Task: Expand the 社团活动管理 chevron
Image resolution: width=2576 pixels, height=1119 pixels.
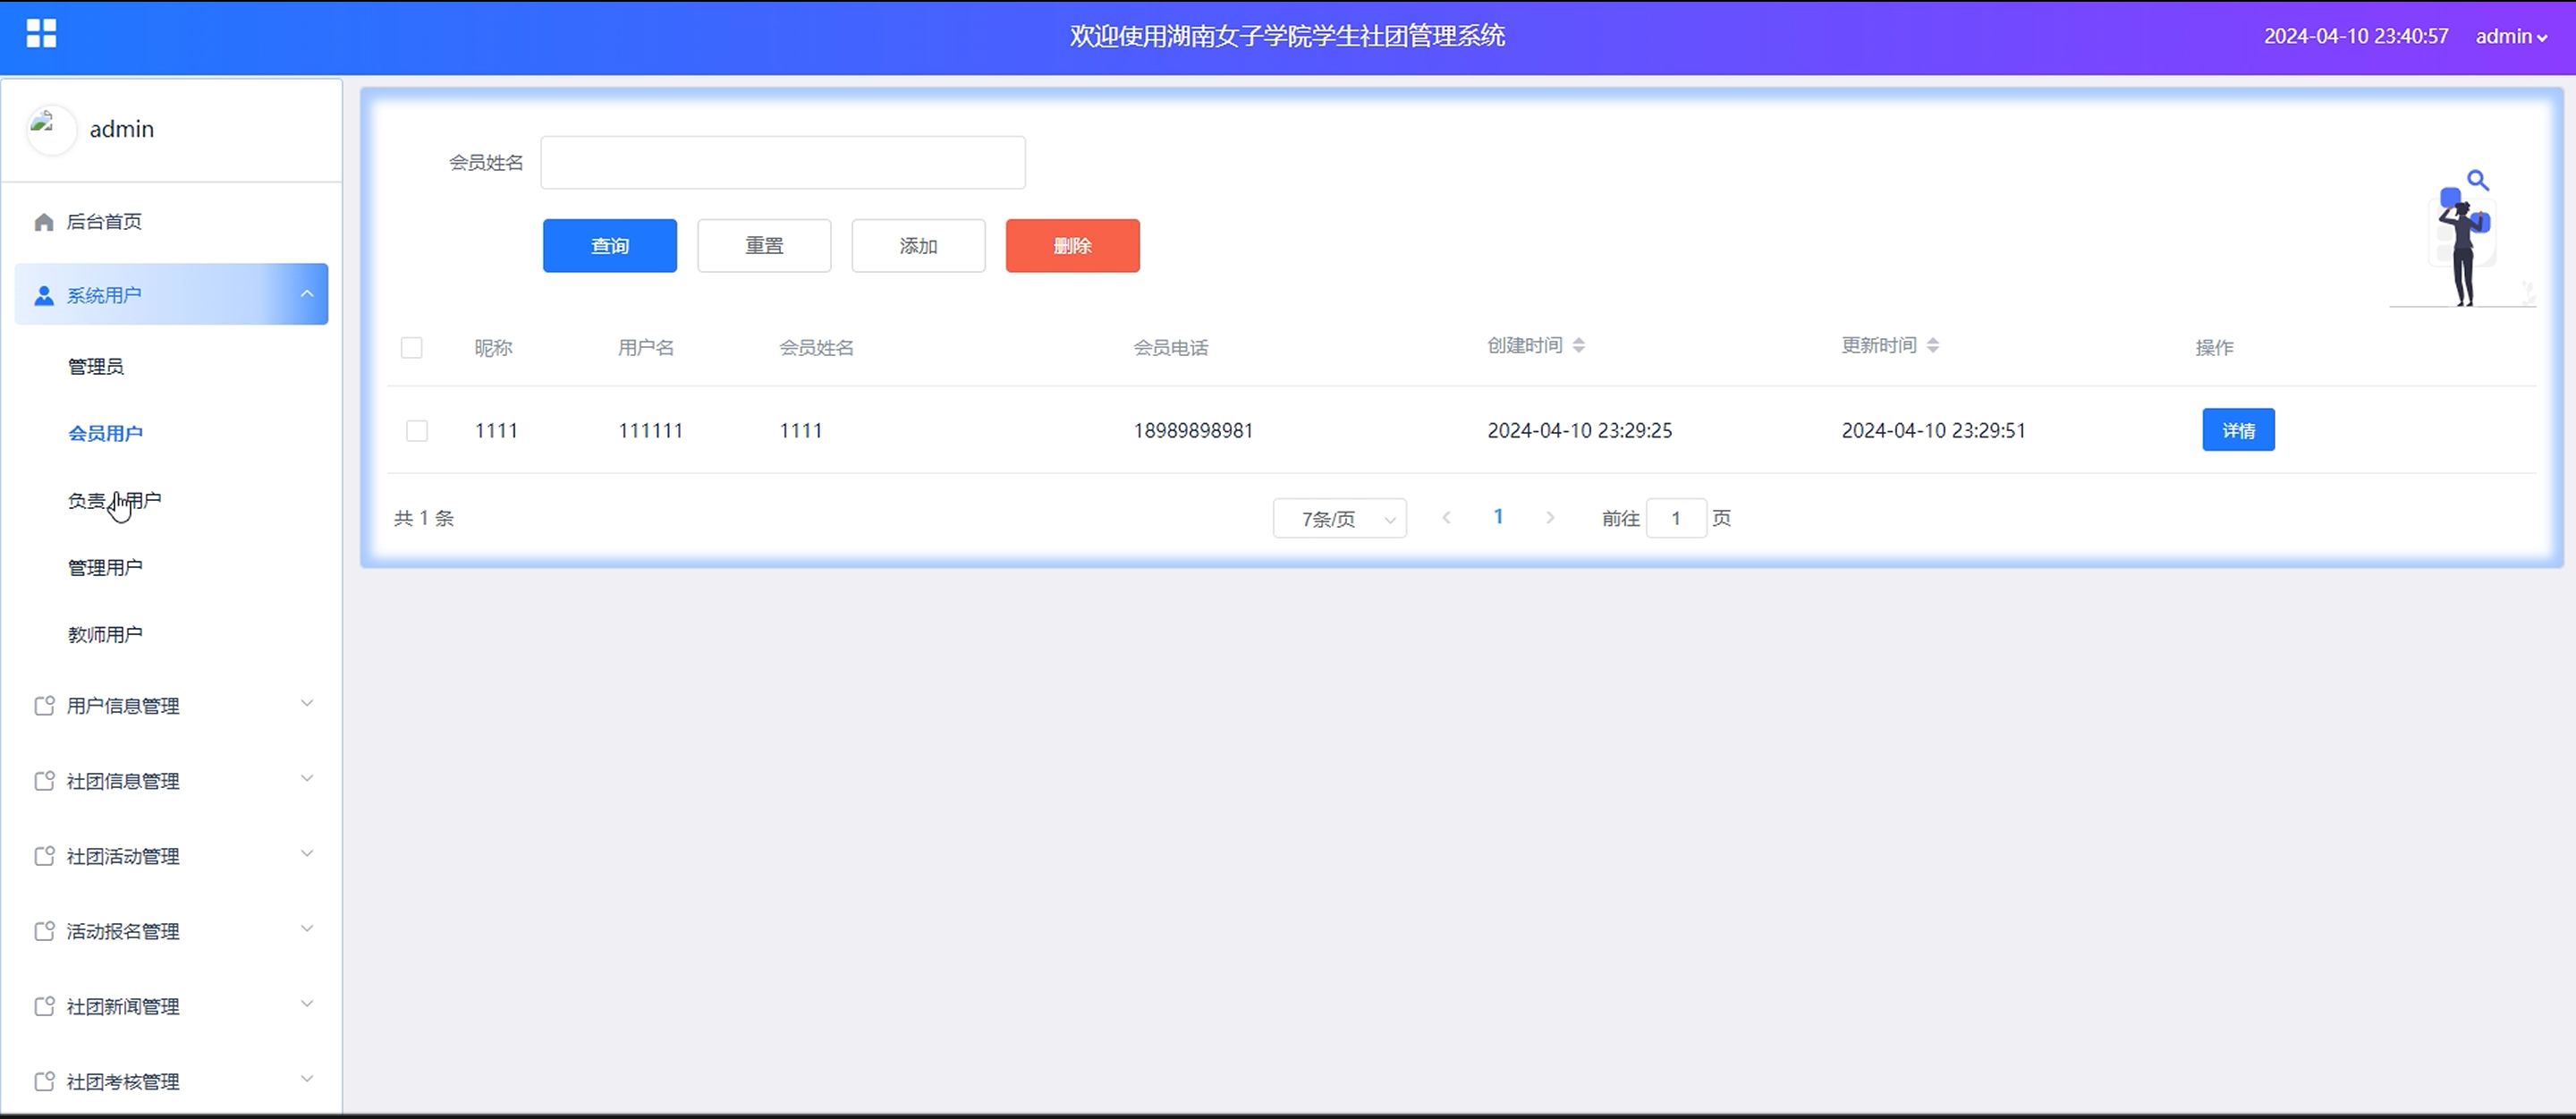Action: coord(307,853)
